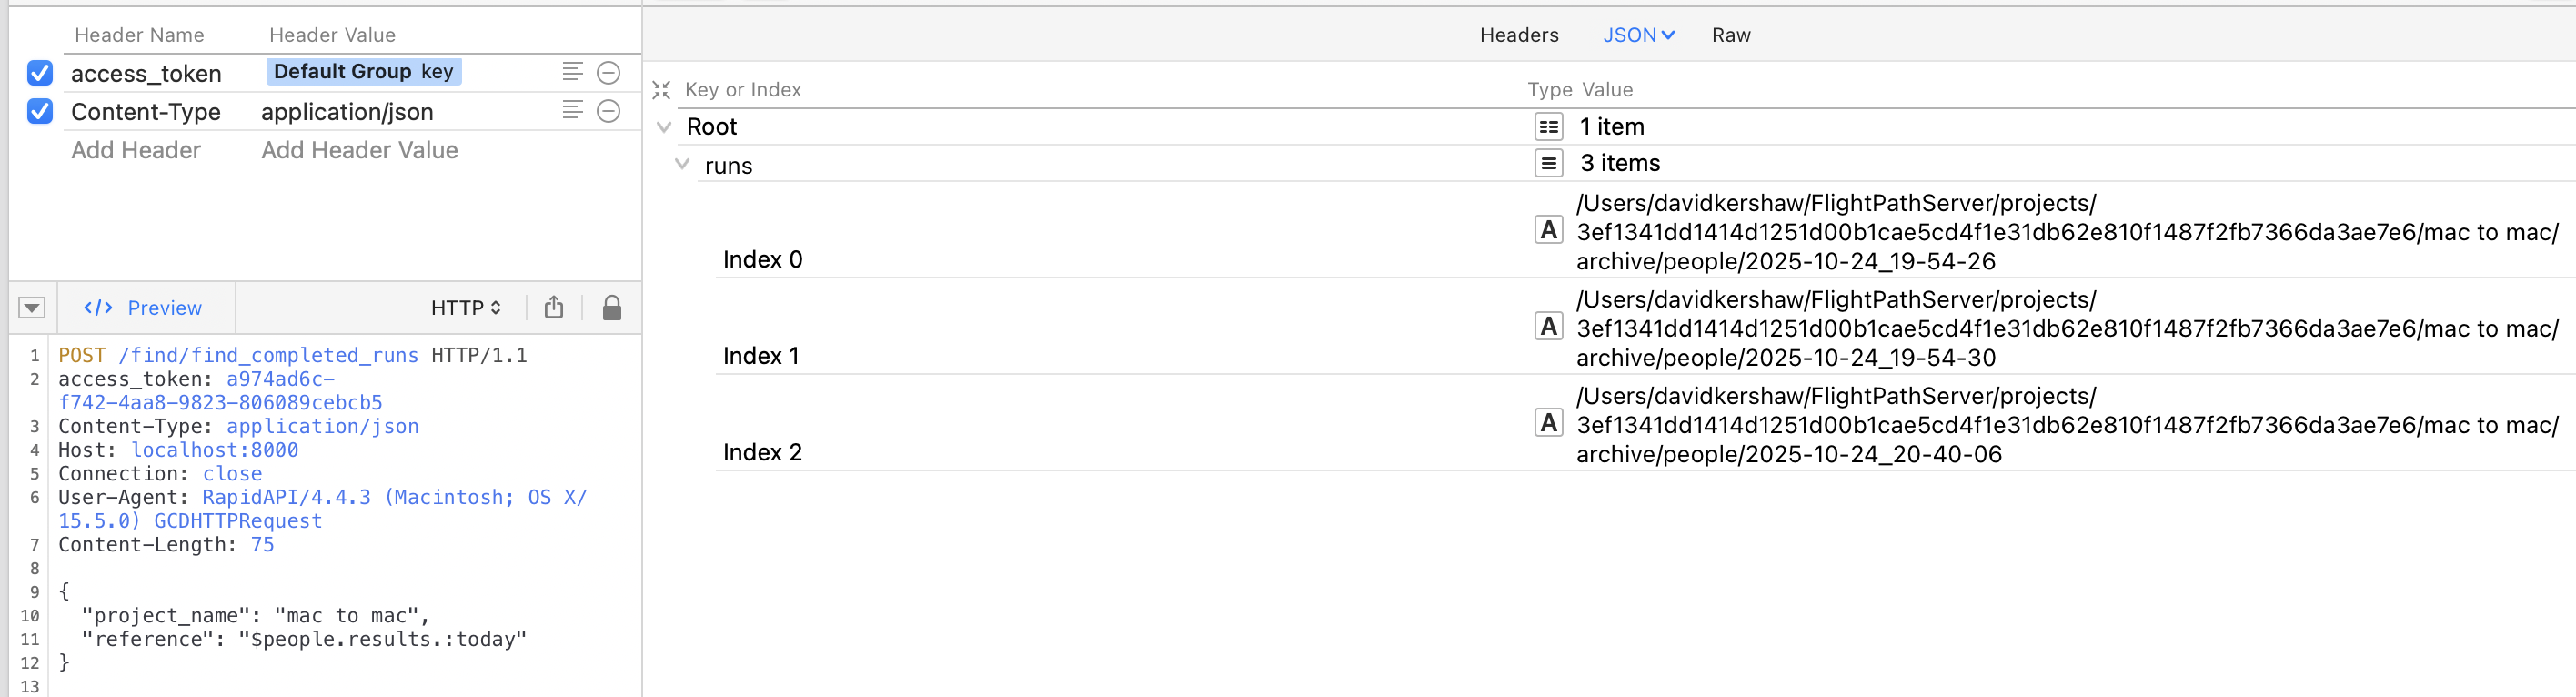The width and height of the screenshot is (2576, 697).
Task: Uncheck the access_token header checkbox
Action: pos(40,73)
